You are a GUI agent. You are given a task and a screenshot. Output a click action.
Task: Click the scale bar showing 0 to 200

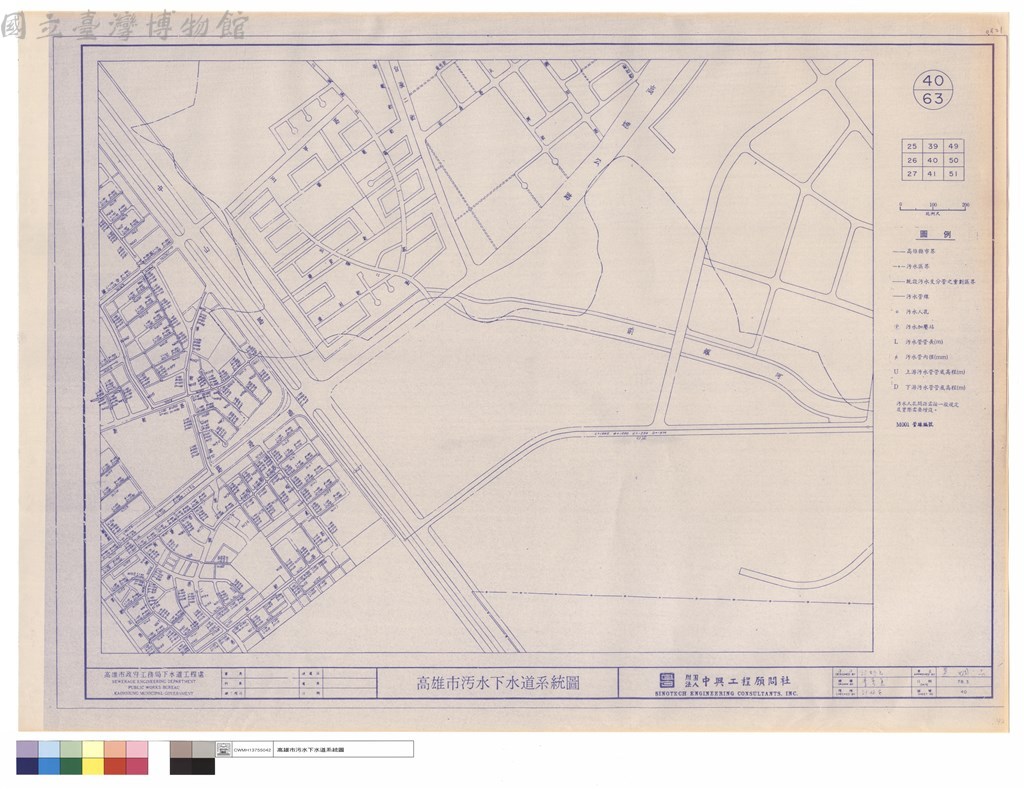(933, 208)
